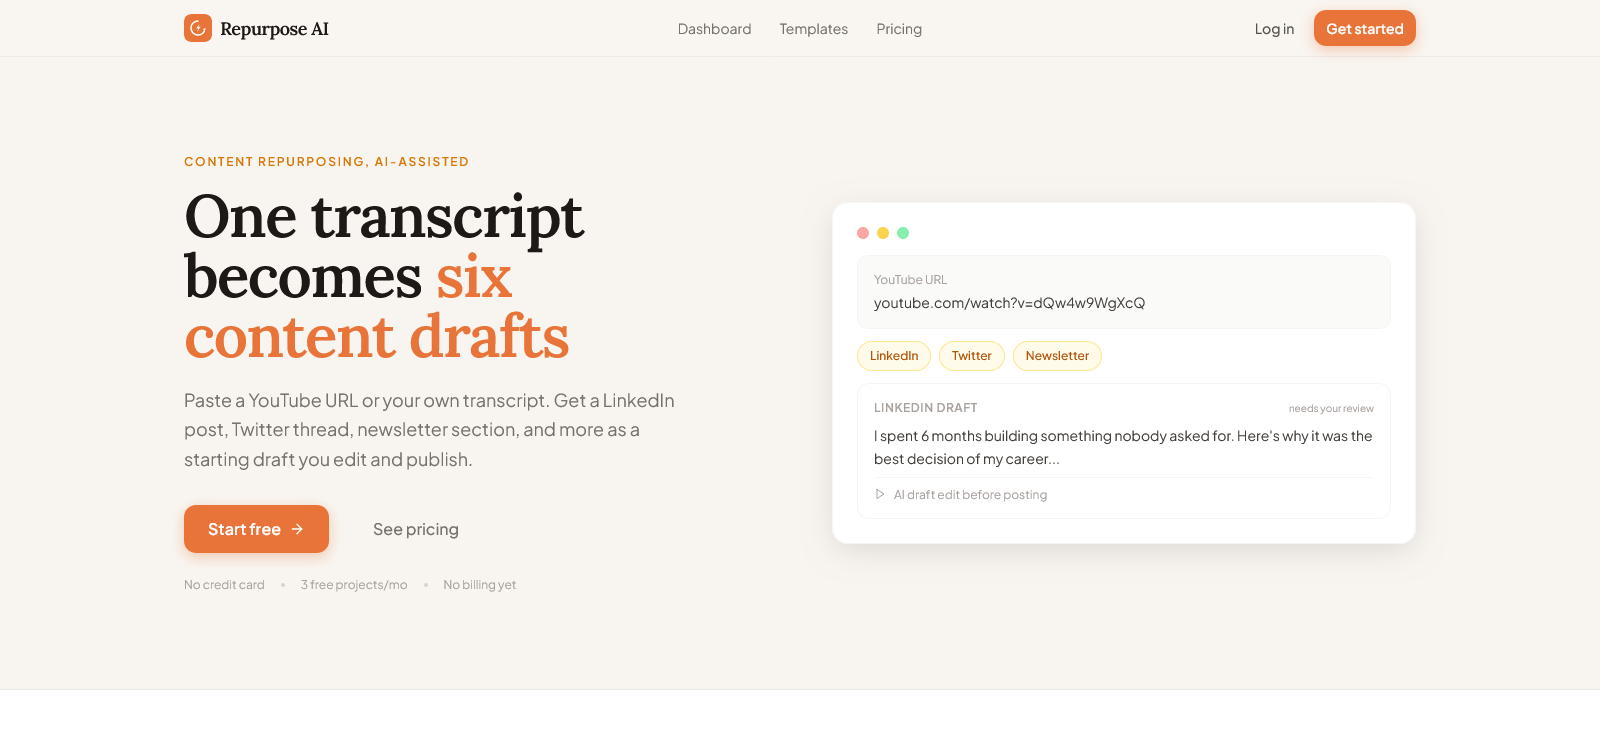The width and height of the screenshot is (1600, 746).
Task: Go to the Templates nav item
Action: click(x=813, y=29)
